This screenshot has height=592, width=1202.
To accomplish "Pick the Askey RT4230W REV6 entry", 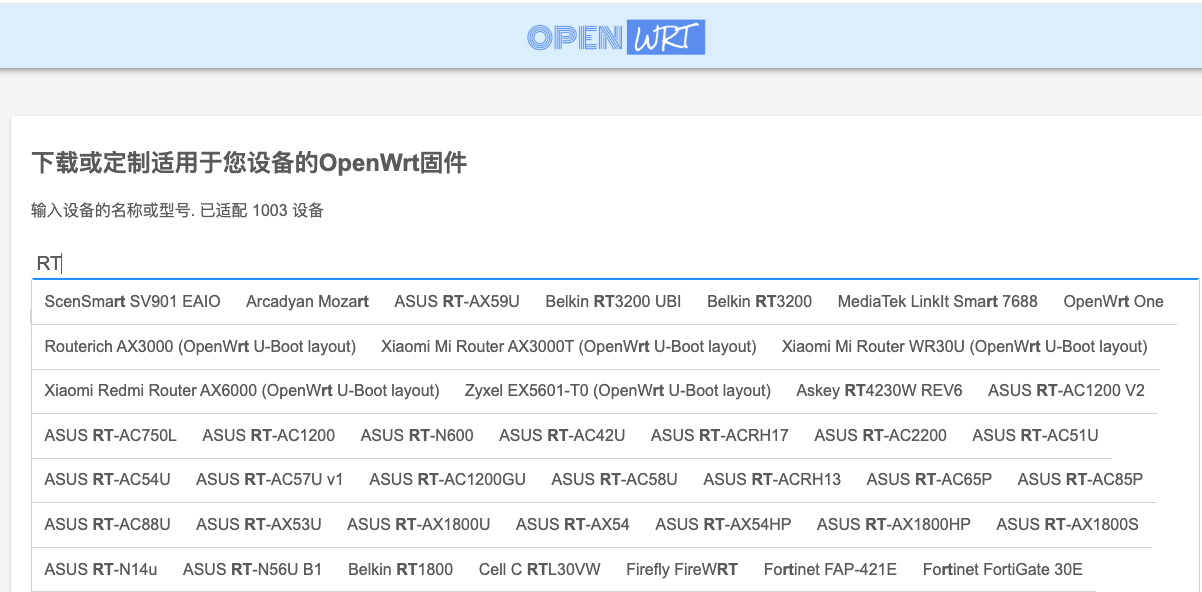I will tap(878, 390).
